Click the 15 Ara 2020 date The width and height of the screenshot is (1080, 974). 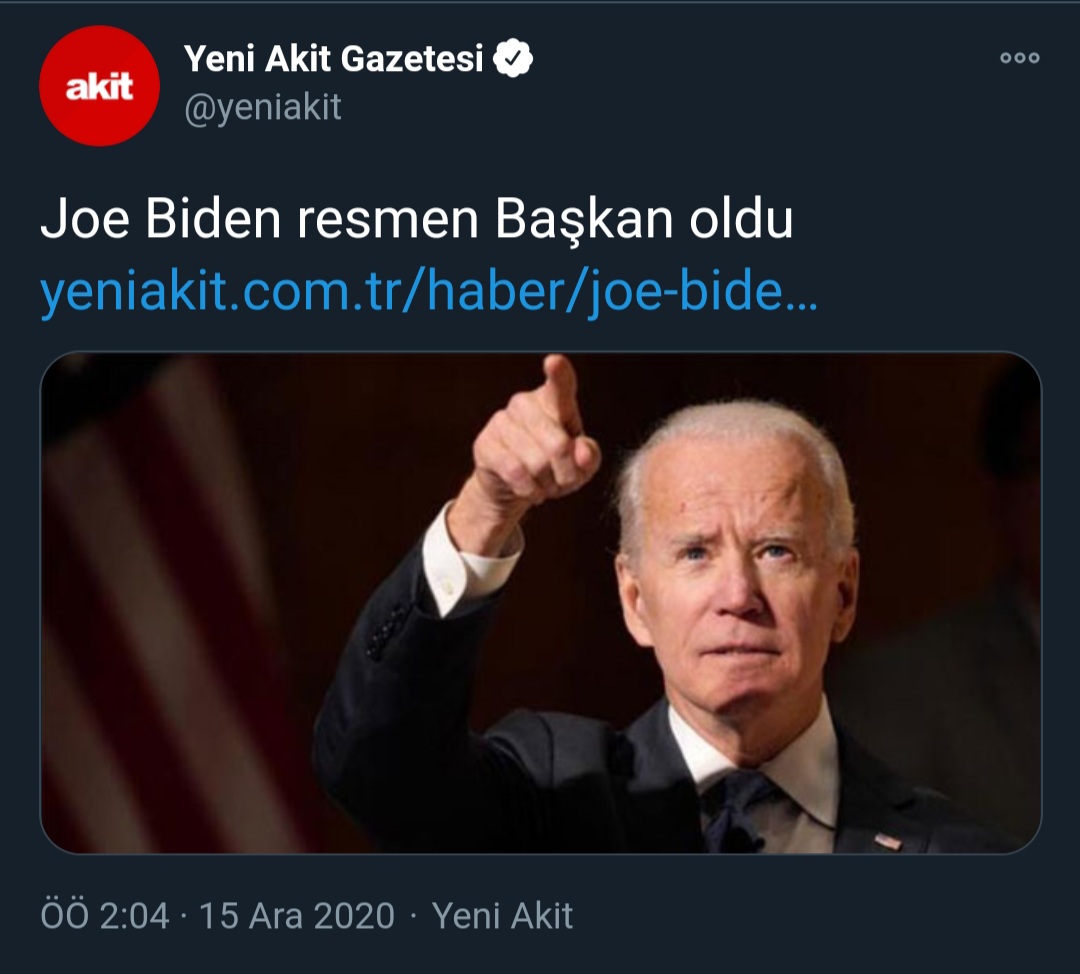297,915
